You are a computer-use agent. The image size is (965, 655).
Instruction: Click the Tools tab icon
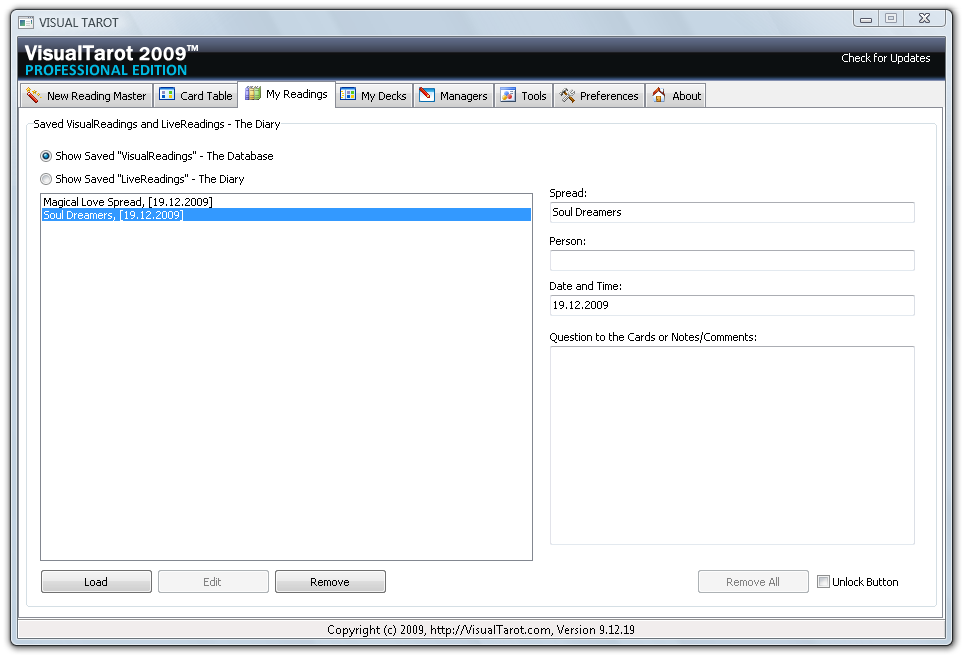[508, 95]
